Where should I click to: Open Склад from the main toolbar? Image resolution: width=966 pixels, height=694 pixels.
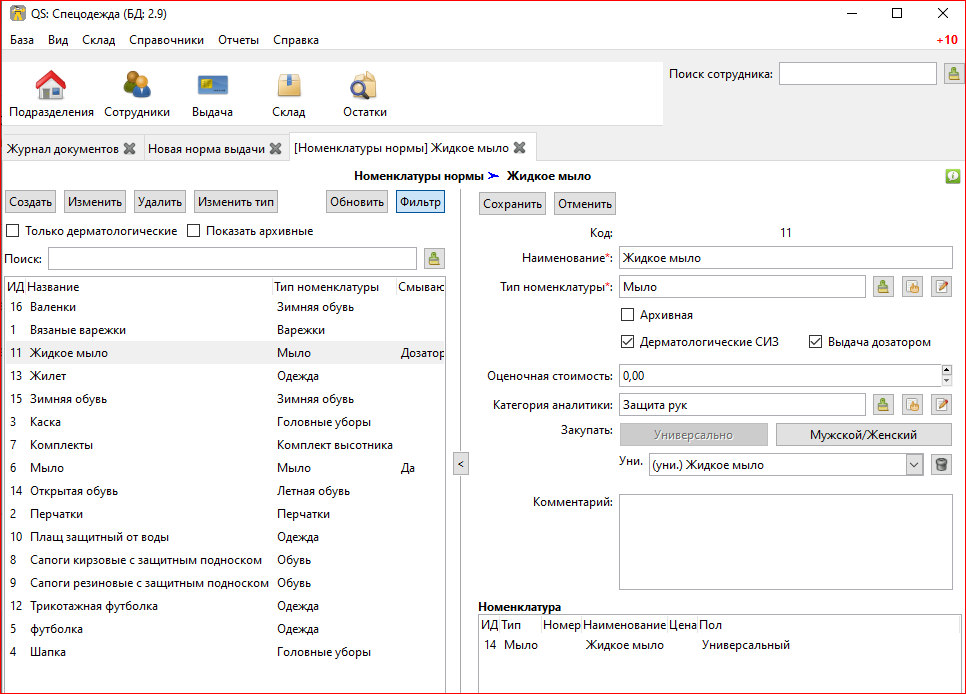(288, 94)
